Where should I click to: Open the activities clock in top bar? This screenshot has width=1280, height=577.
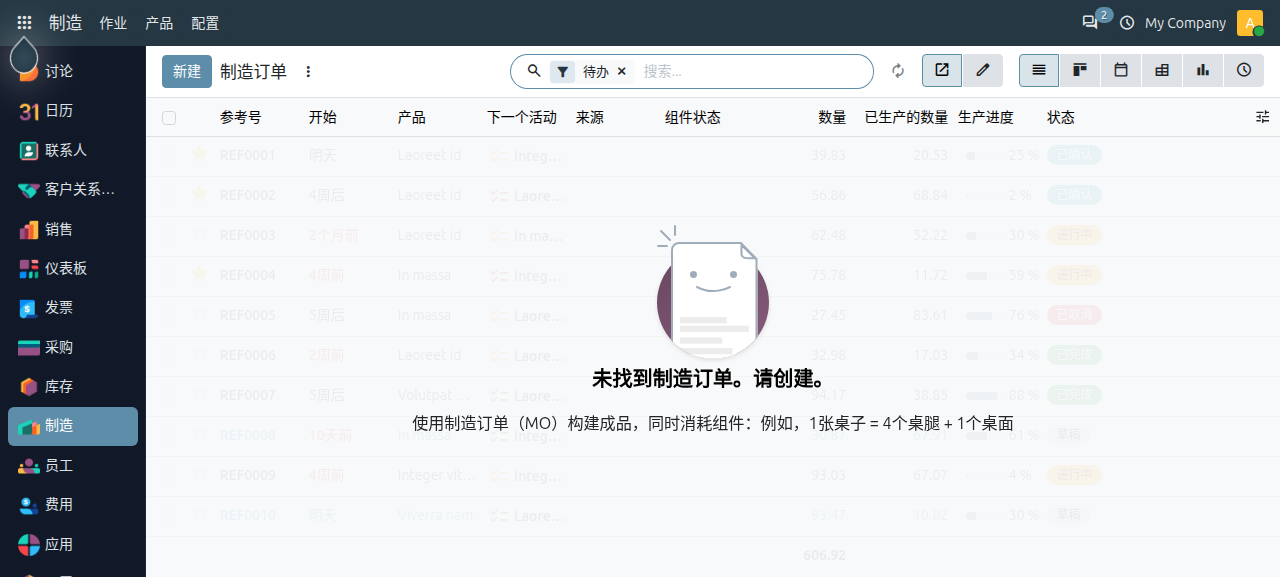pyautogui.click(x=1127, y=22)
